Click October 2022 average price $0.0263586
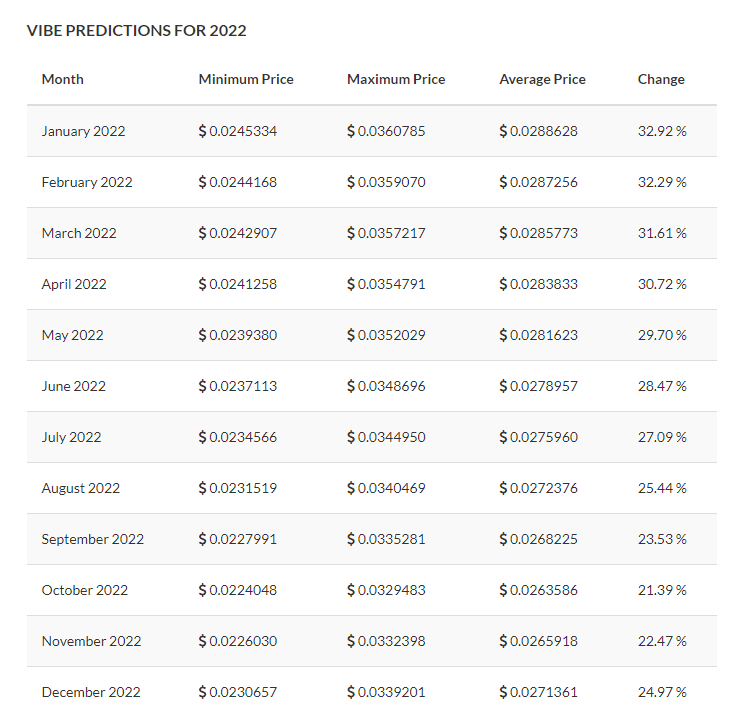The image size is (742, 718). tap(538, 590)
